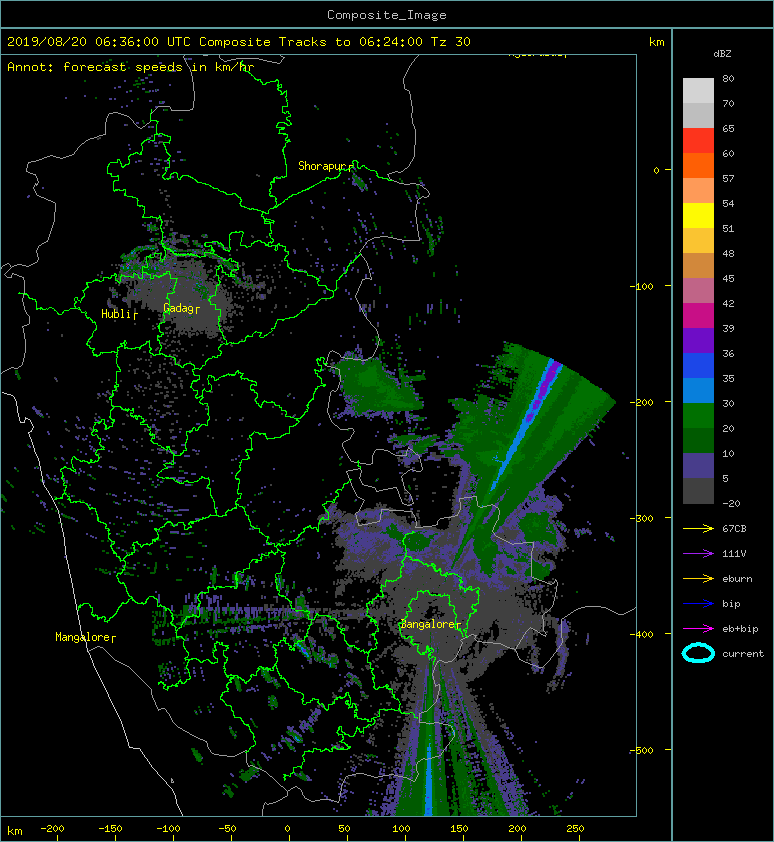Click the eburn legend label
This screenshot has width=774, height=842.
pyautogui.click(x=737, y=579)
